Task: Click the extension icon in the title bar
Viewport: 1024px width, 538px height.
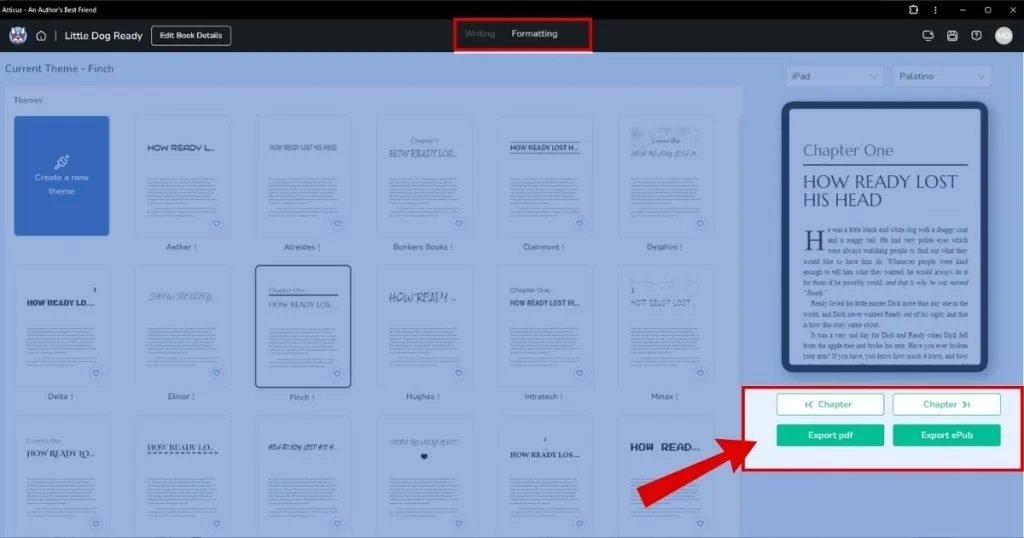Action: click(x=913, y=10)
